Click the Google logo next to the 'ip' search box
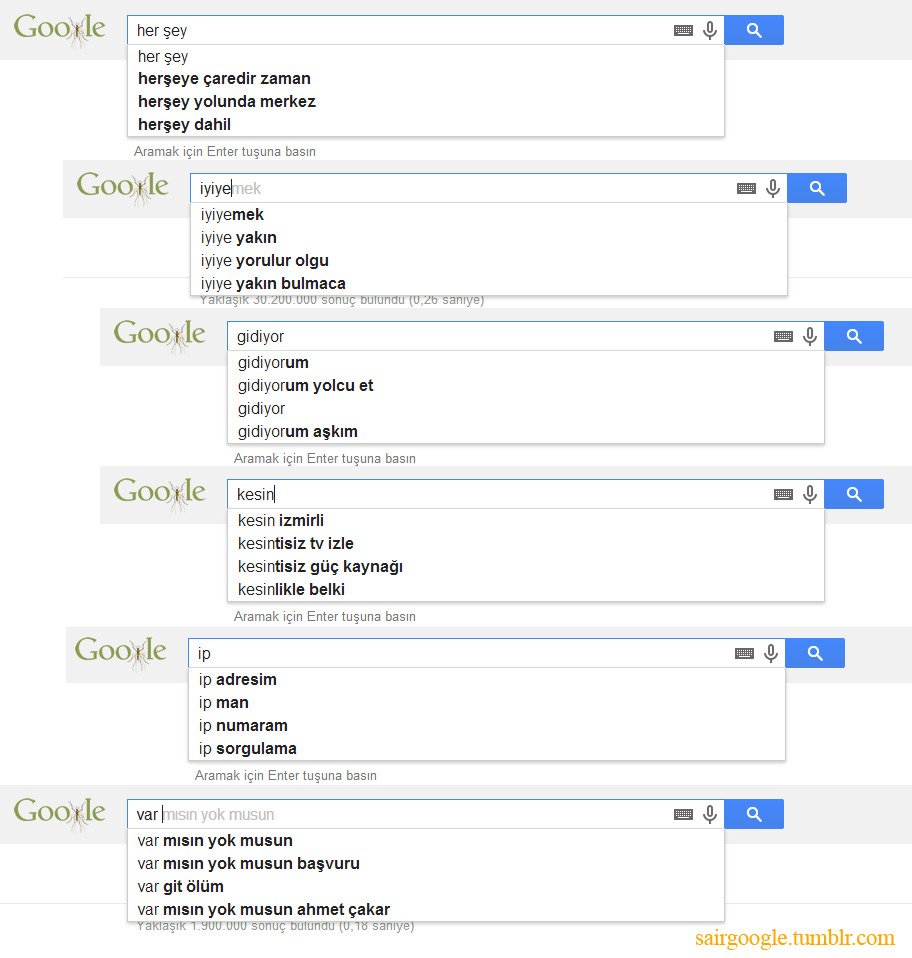Image resolution: width=912 pixels, height=958 pixels. click(x=120, y=651)
